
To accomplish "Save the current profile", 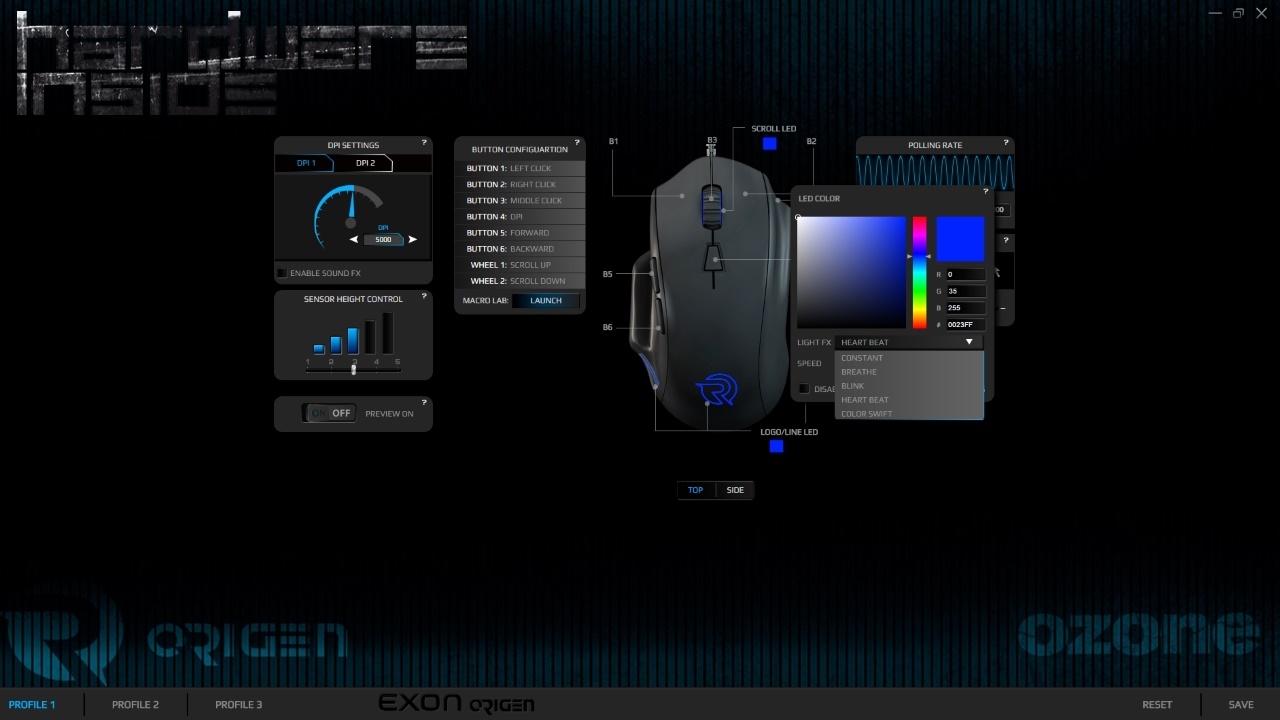I will click(x=1241, y=705).
